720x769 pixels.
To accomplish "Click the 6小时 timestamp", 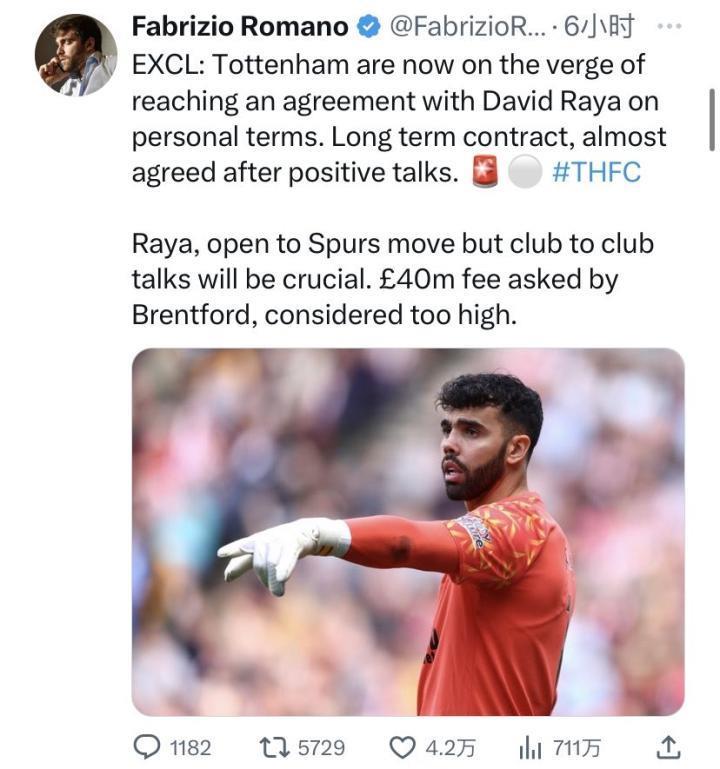I will [599, 27].
